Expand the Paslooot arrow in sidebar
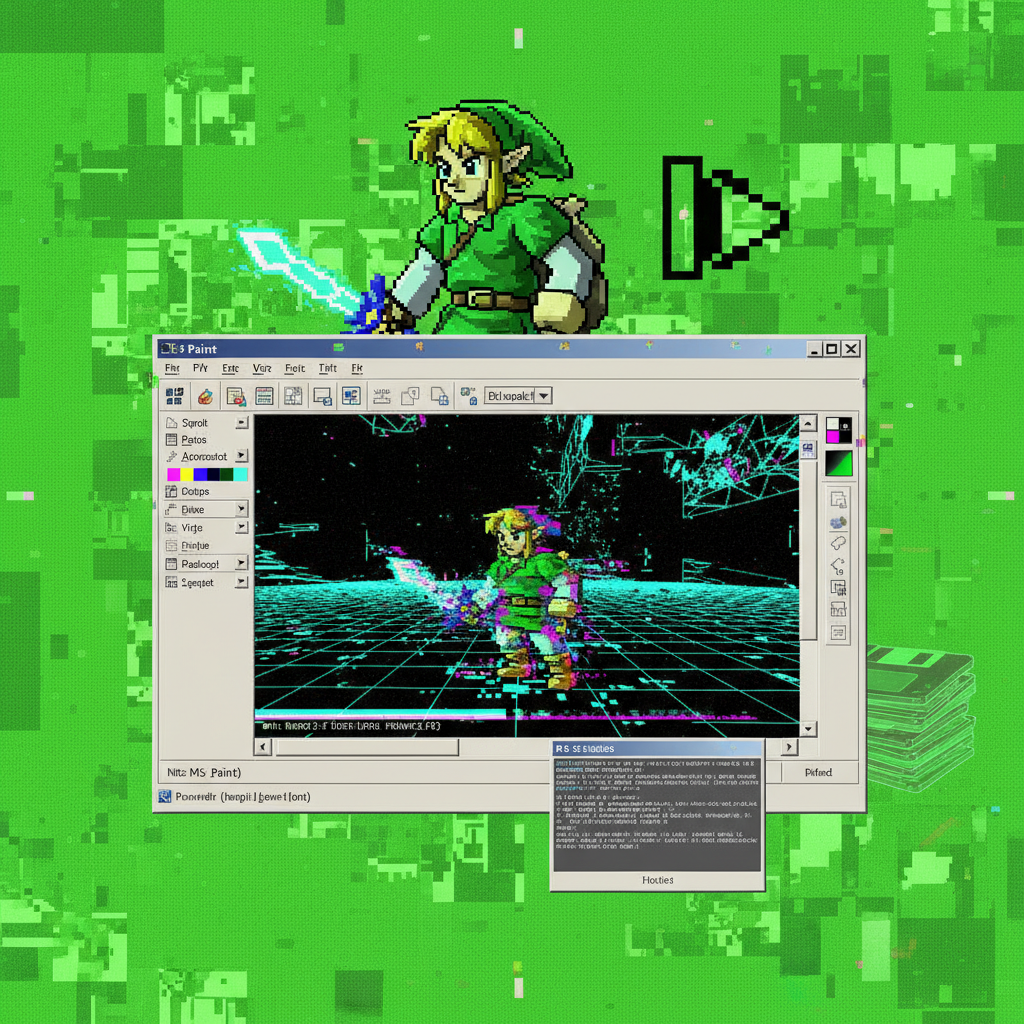Viewport: 1024px width, 1024px height. pyautogui.click(x=241, y=564)
